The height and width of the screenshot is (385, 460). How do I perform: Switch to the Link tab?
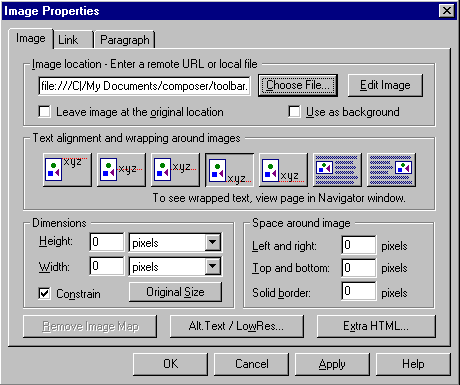tap(73, 40)
